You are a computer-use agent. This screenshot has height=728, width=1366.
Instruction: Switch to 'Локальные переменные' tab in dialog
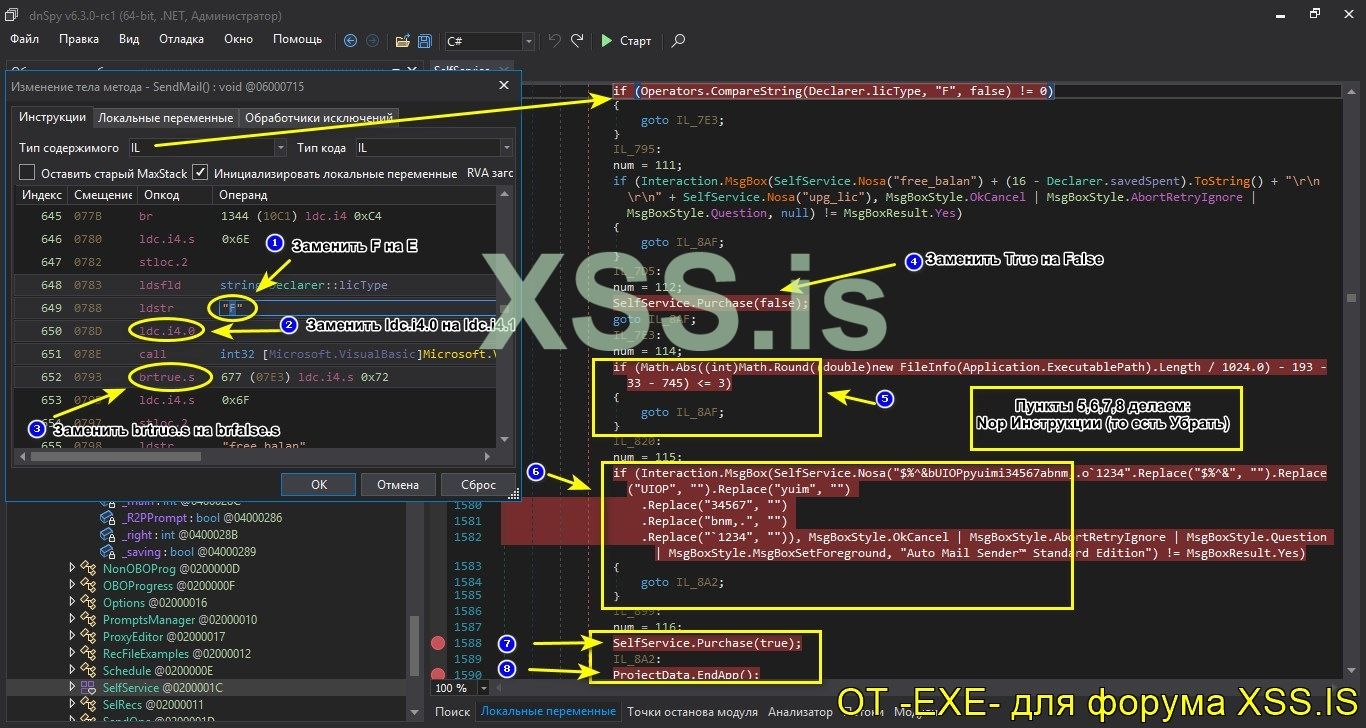point(166,117)
